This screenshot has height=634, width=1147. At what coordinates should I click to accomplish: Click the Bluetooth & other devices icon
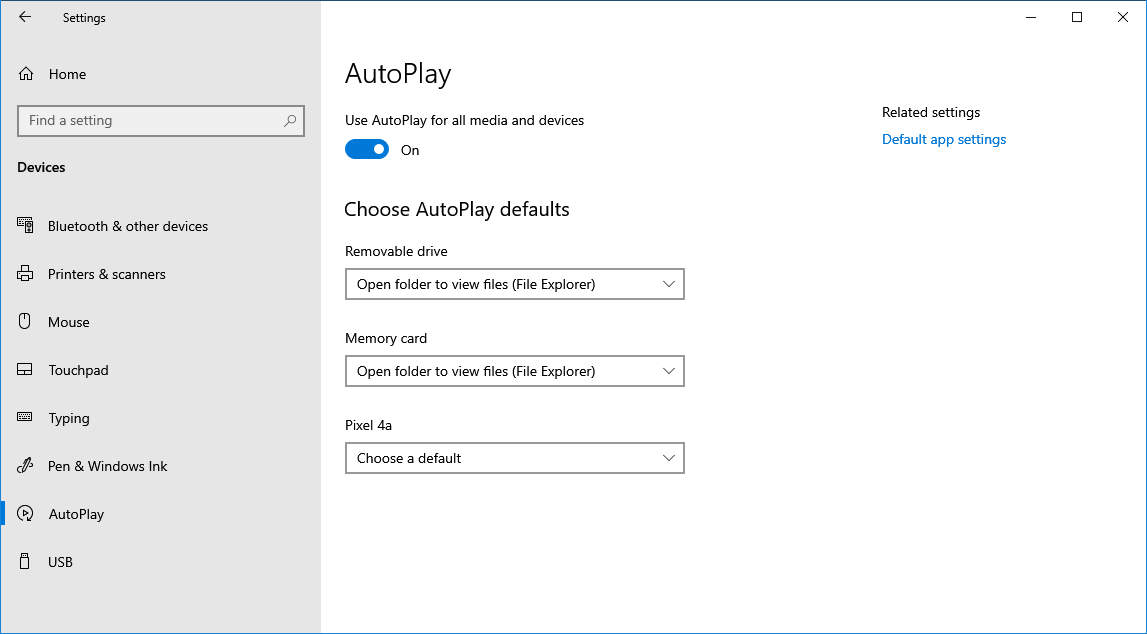pyautogui.click(x=26, y=226)
